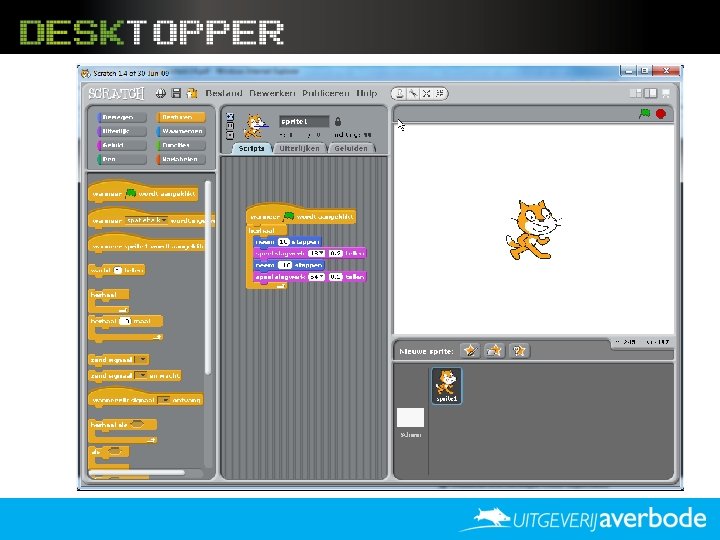Click beats value in first 'speel slagwerk' block
Viewport: 720px width, 540px height.
click(x=336, y=253)
